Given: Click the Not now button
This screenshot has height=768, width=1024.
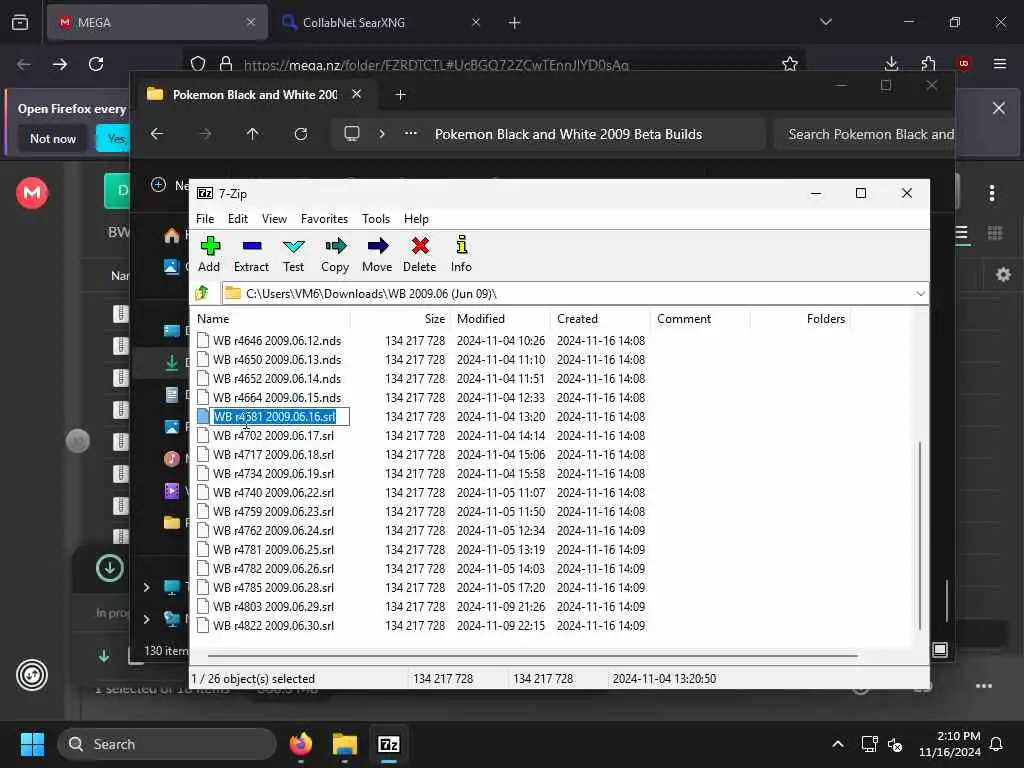Looking at the screenshot, I should [x=53, y=138].
